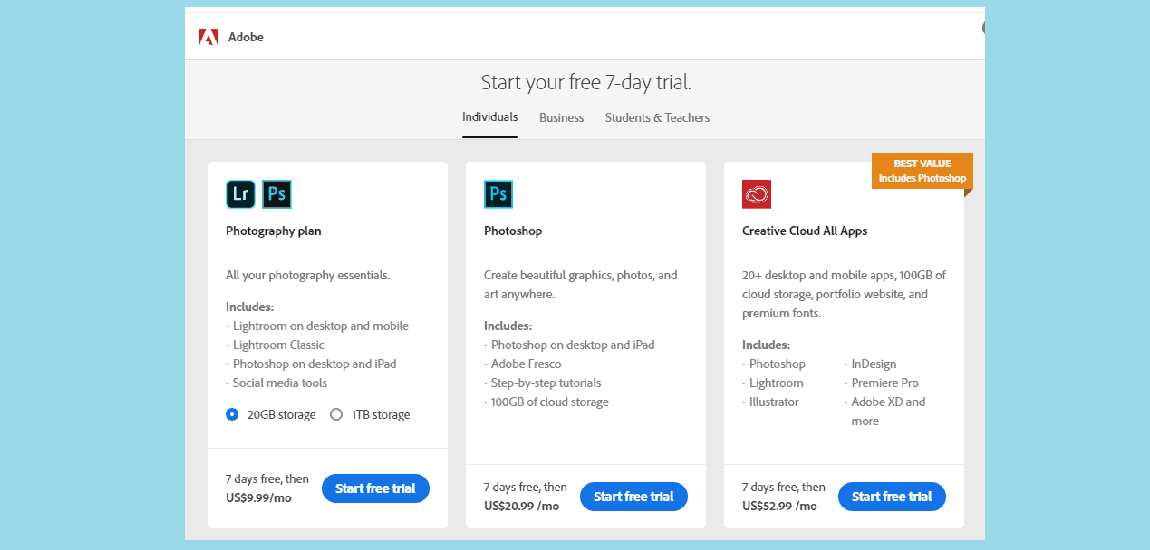Screen dimensions: 1150x550
Task: Click the 'Illustrator' list item
Action: coord(774,402)
